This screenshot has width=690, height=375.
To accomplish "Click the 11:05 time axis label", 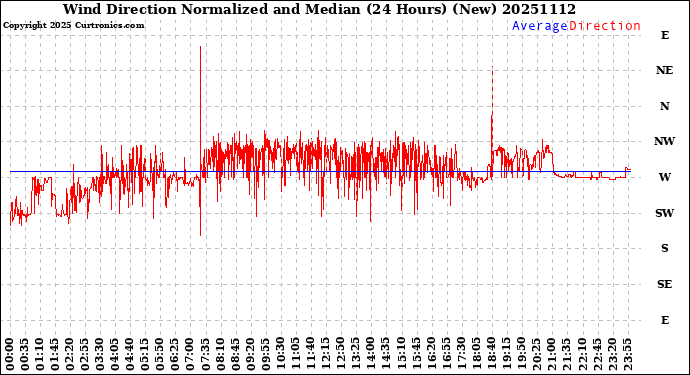I will [x=296, y=354].
